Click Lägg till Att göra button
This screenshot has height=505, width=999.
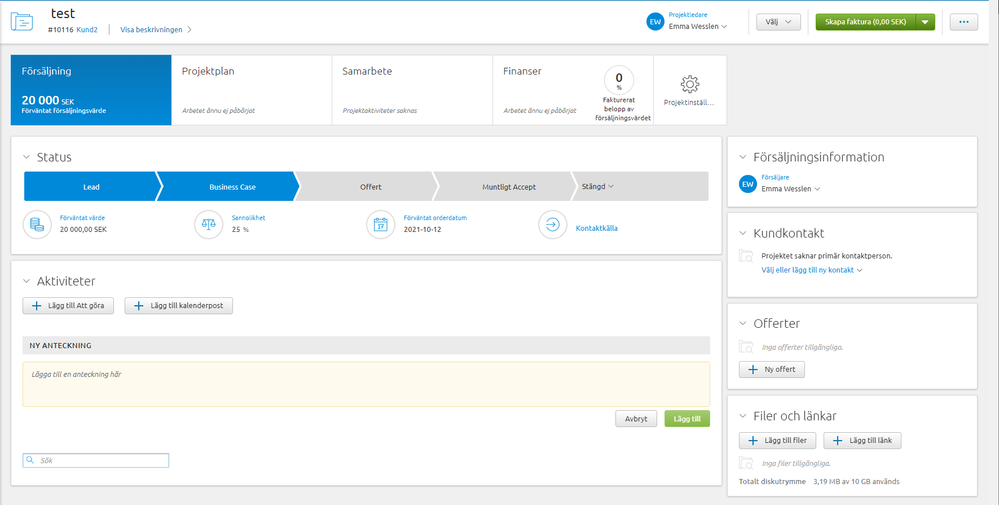[x=68, y=306]
